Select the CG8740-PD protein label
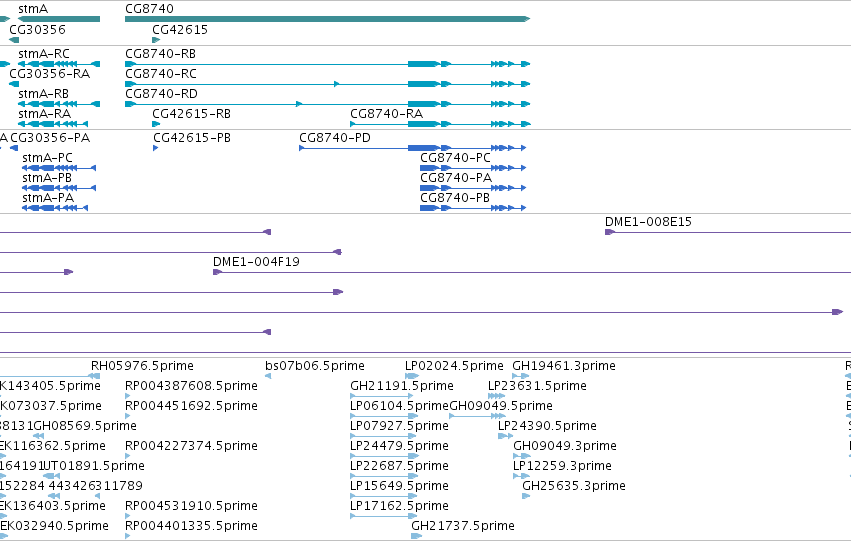Viewport: 851px width, 541px height. [x=335, y=138]
